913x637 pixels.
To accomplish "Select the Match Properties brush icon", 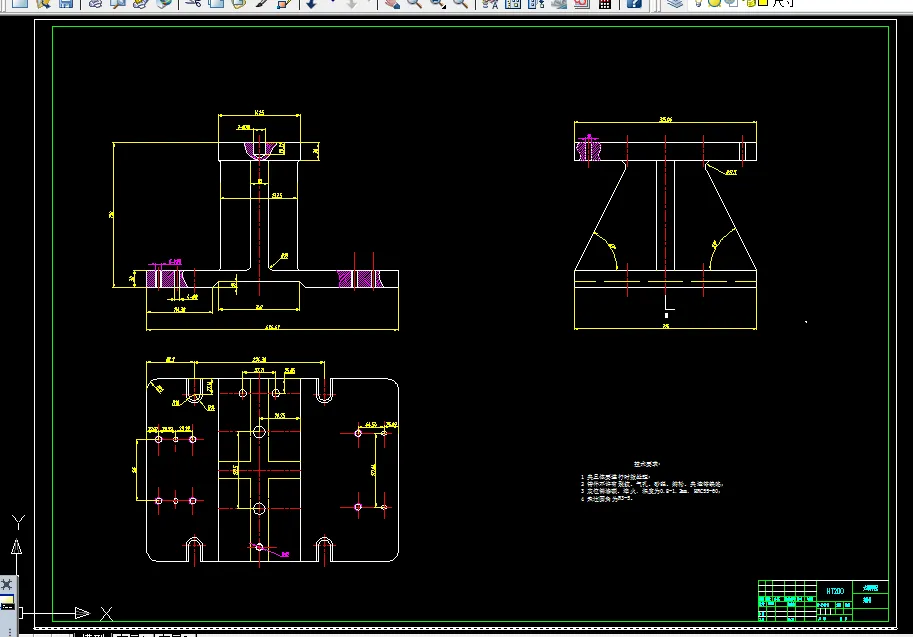I will [x=261, y=3].
